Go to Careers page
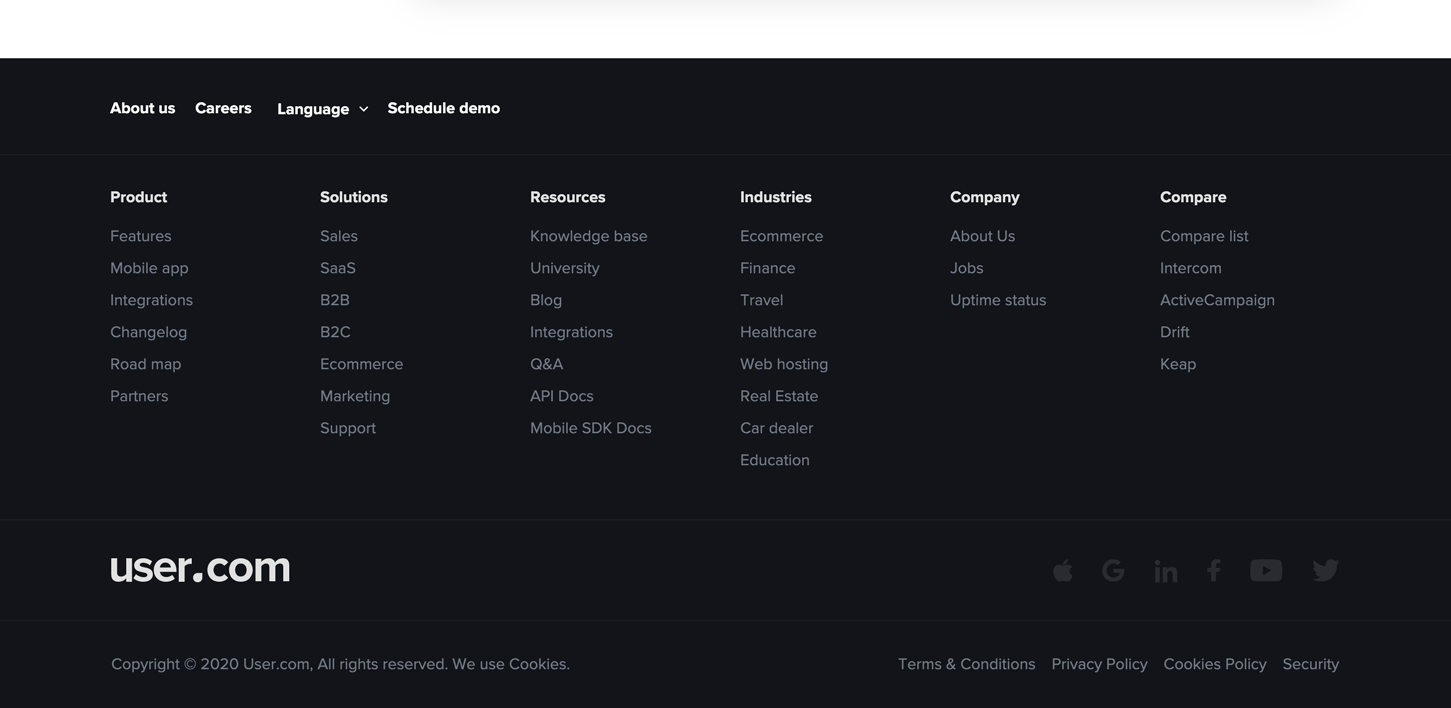 click(x=223, y=108)
